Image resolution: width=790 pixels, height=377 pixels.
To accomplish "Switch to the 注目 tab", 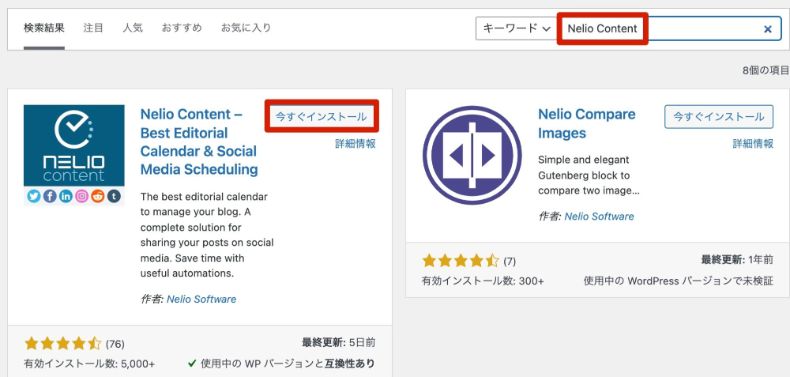I will [93, 28].
